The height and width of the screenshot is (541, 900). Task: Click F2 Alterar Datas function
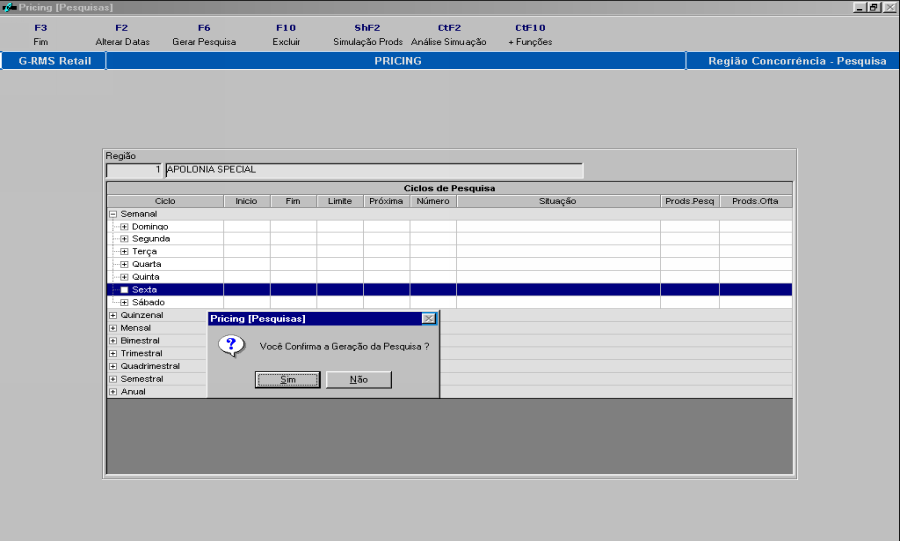122,34
